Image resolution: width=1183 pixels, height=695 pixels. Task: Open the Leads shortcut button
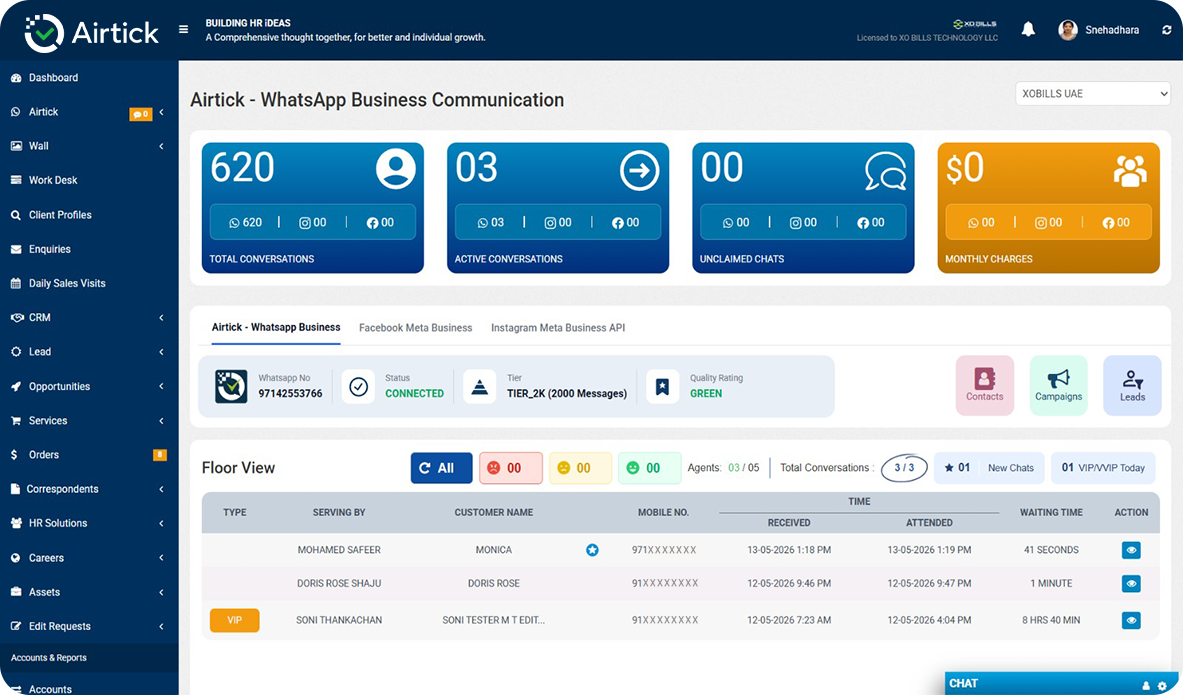(1132, 385)
